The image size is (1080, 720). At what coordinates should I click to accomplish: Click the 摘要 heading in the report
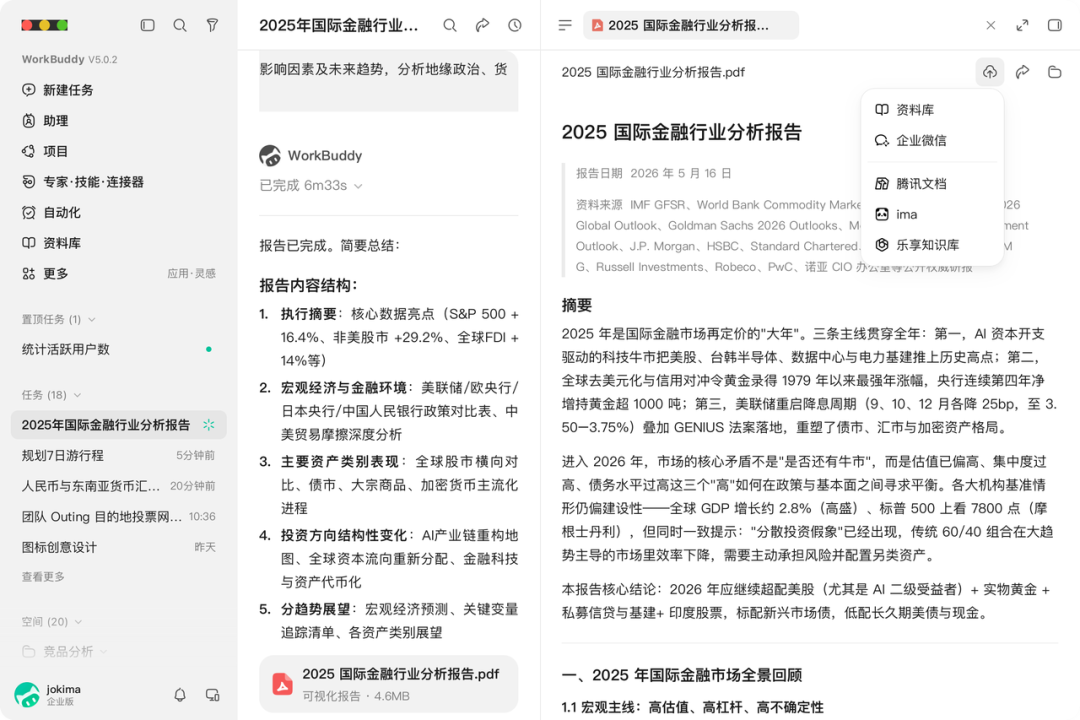pos(577,305)
